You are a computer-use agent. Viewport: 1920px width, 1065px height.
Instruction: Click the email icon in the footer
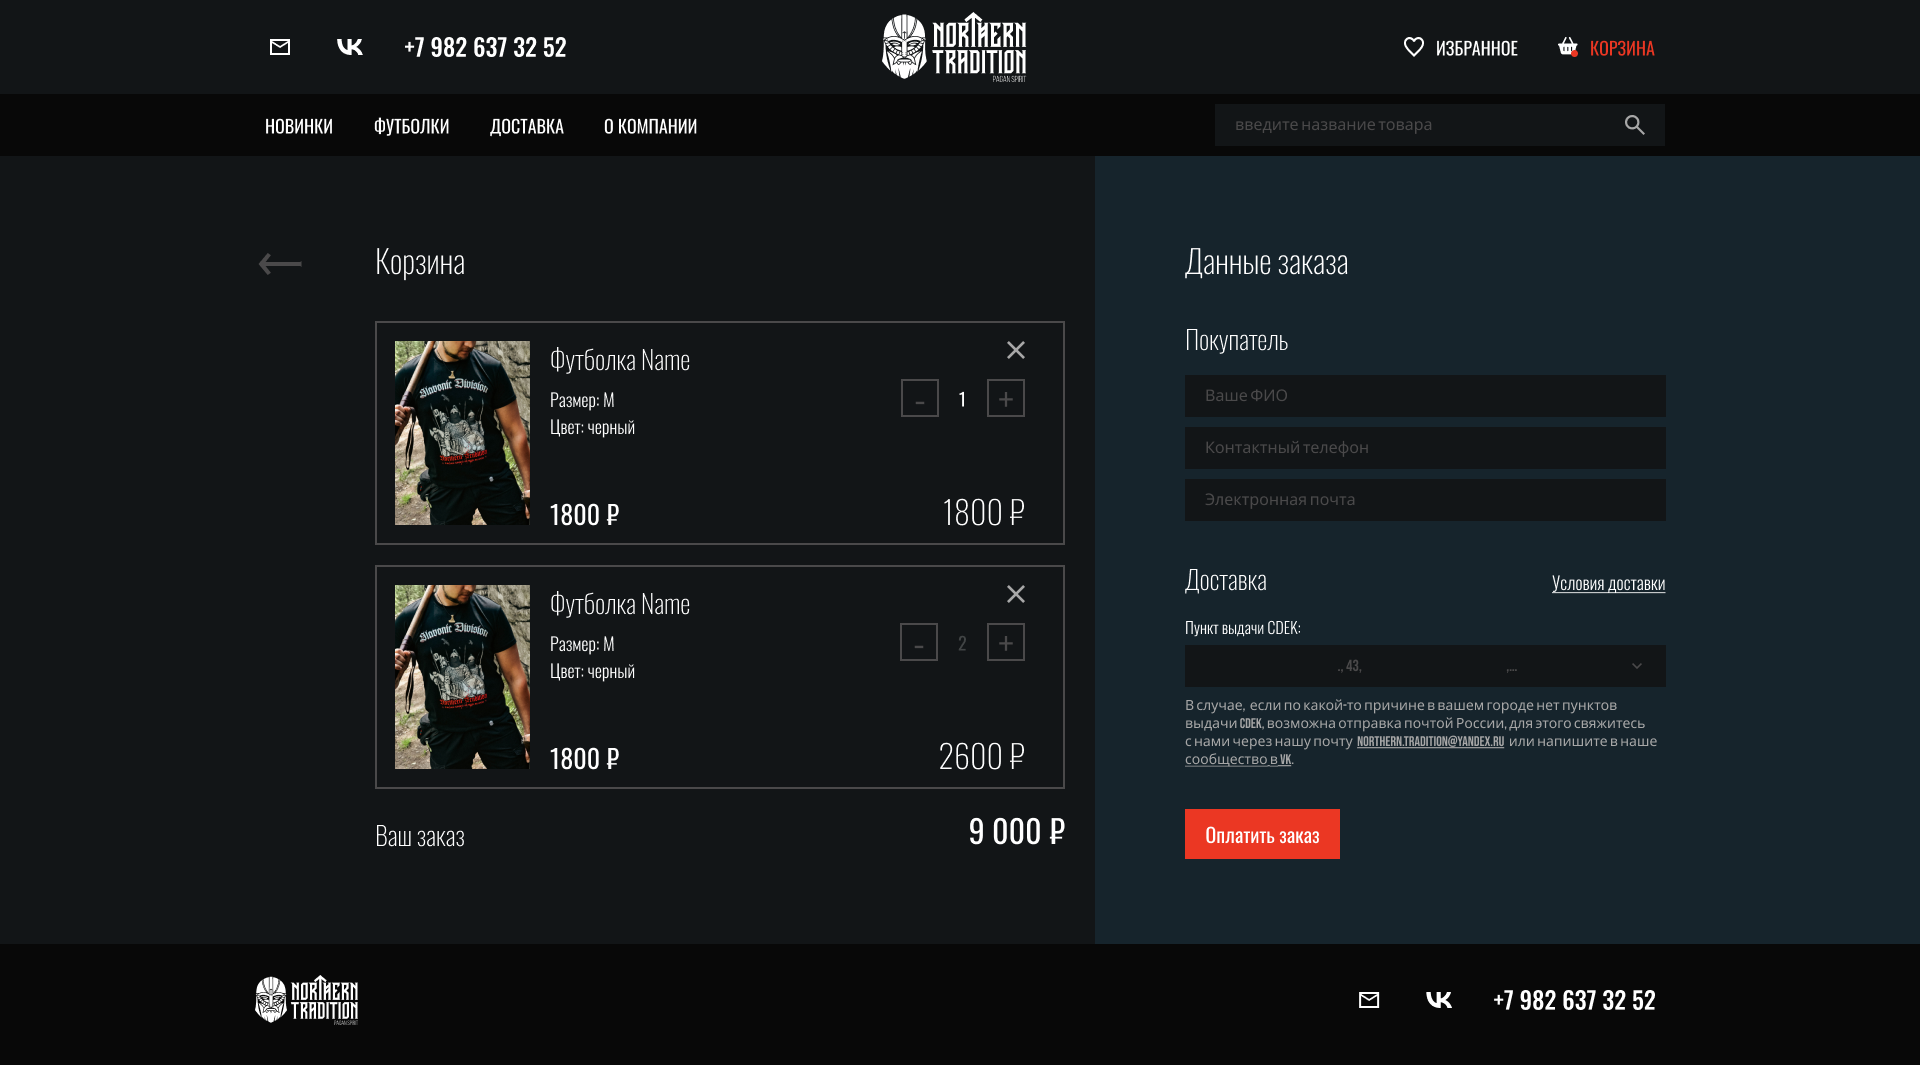click(x=1369, y=1000)
